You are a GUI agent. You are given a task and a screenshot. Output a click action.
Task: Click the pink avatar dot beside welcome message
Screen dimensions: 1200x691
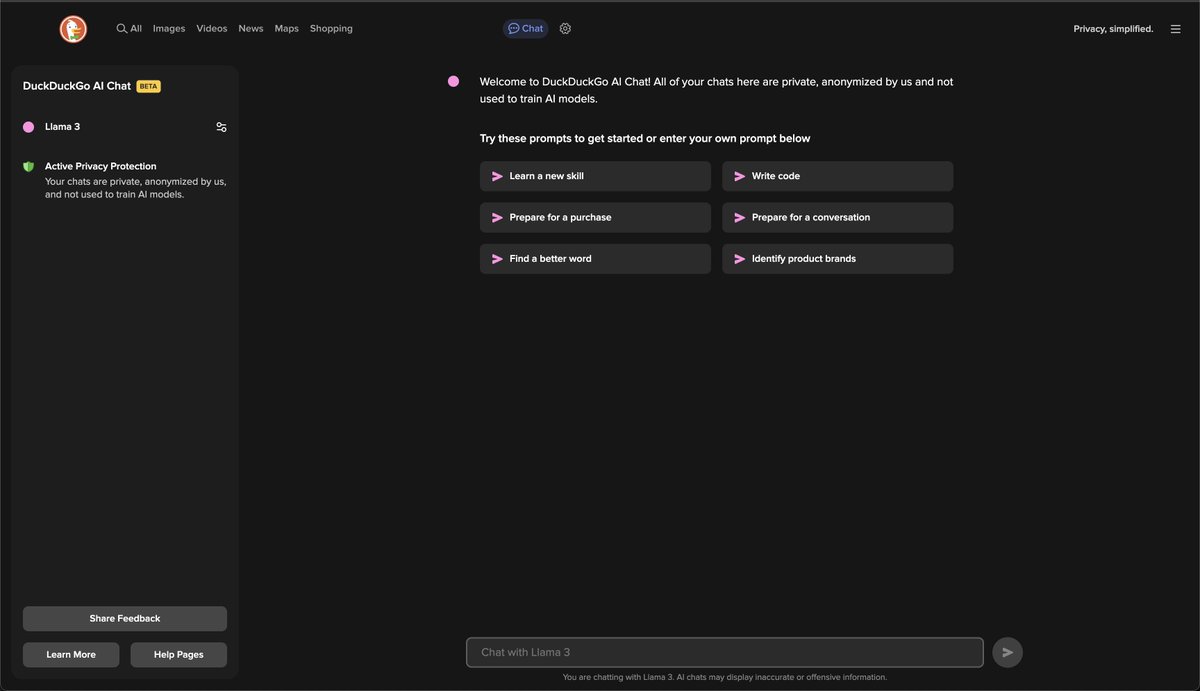point(454,82)
